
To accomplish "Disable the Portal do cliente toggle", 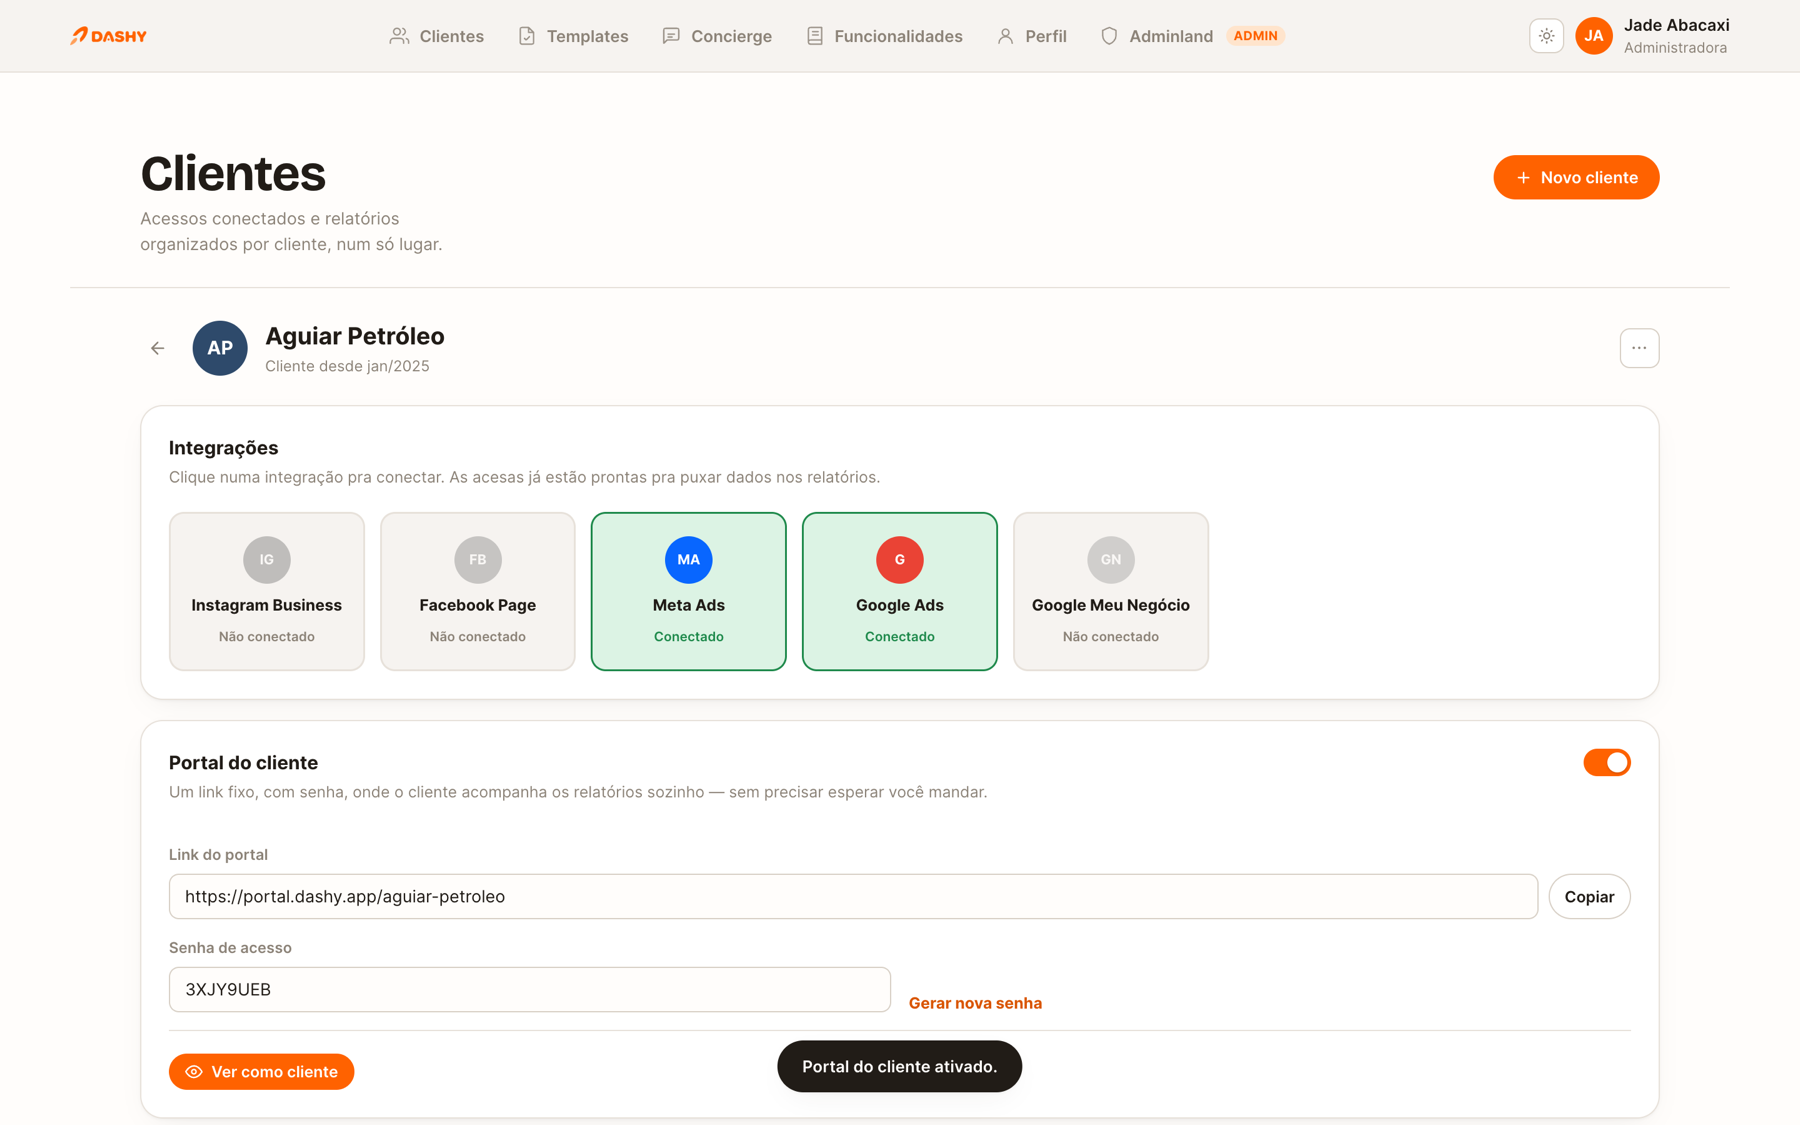I will [1607, 762].
